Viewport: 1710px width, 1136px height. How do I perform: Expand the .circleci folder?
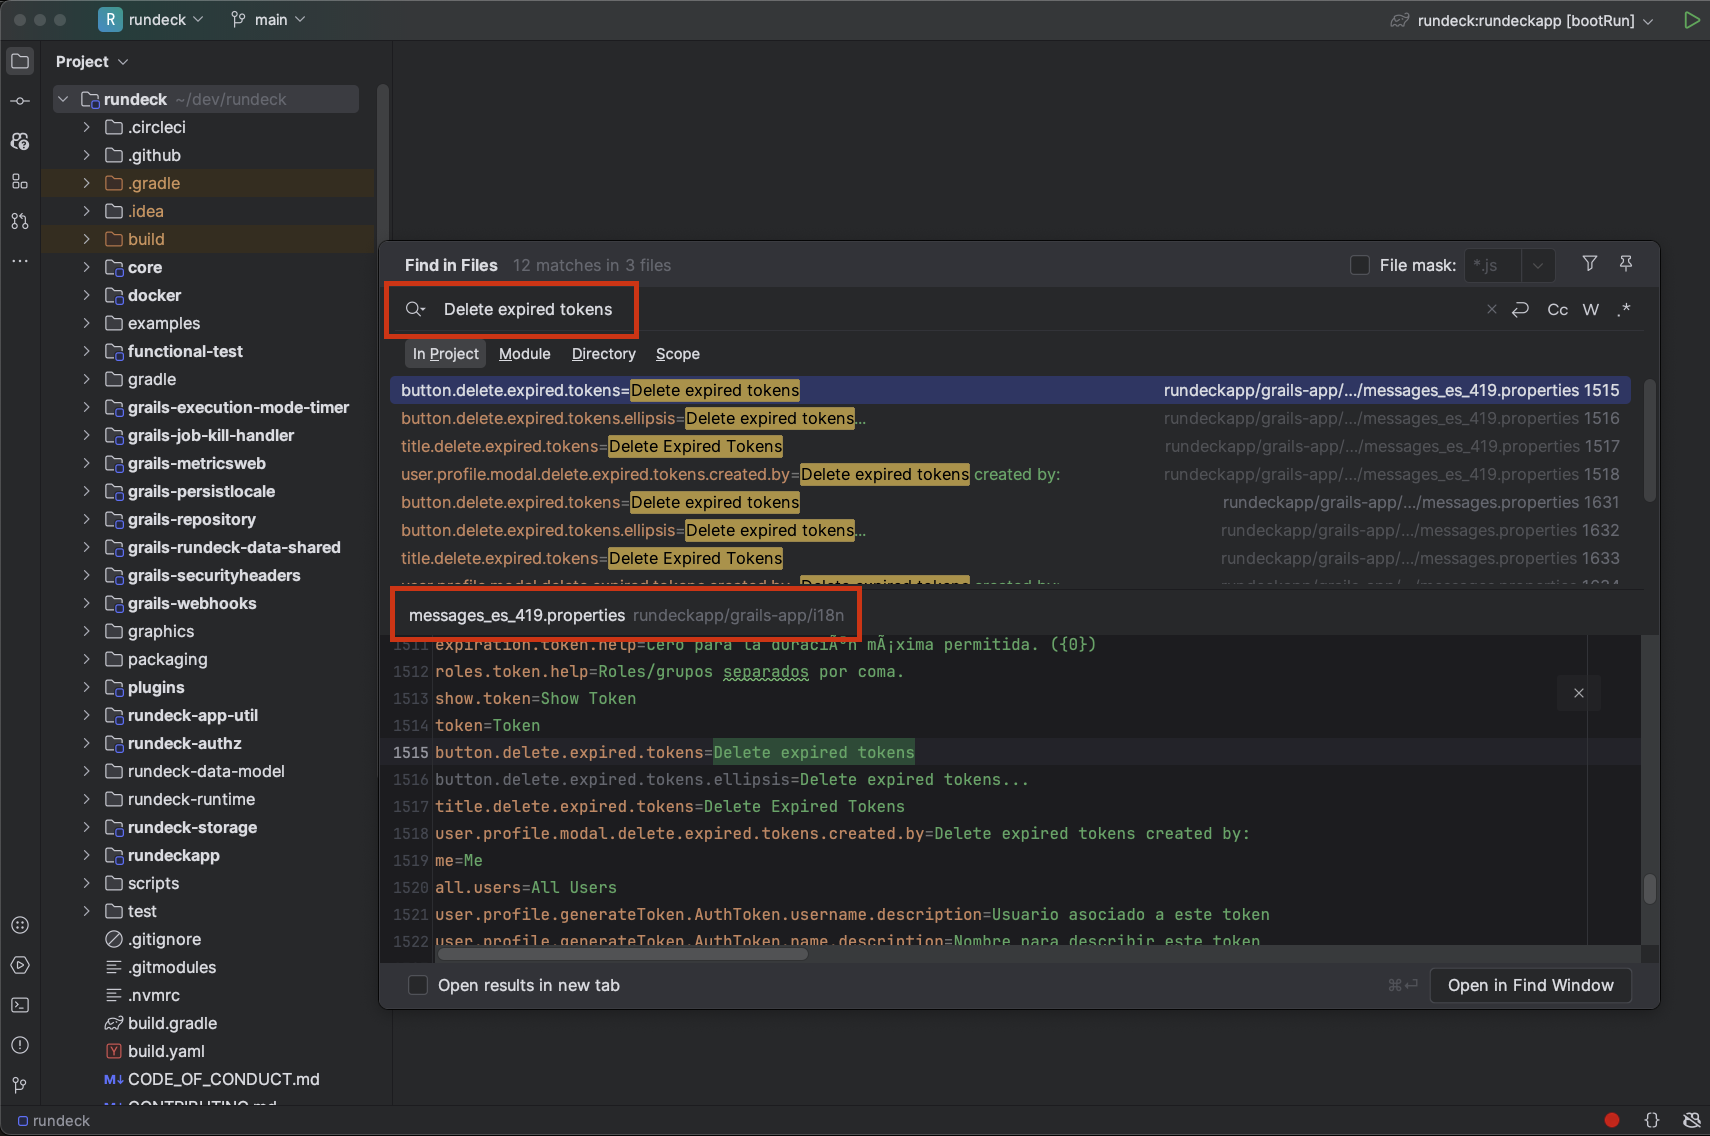tap(86, 127)
